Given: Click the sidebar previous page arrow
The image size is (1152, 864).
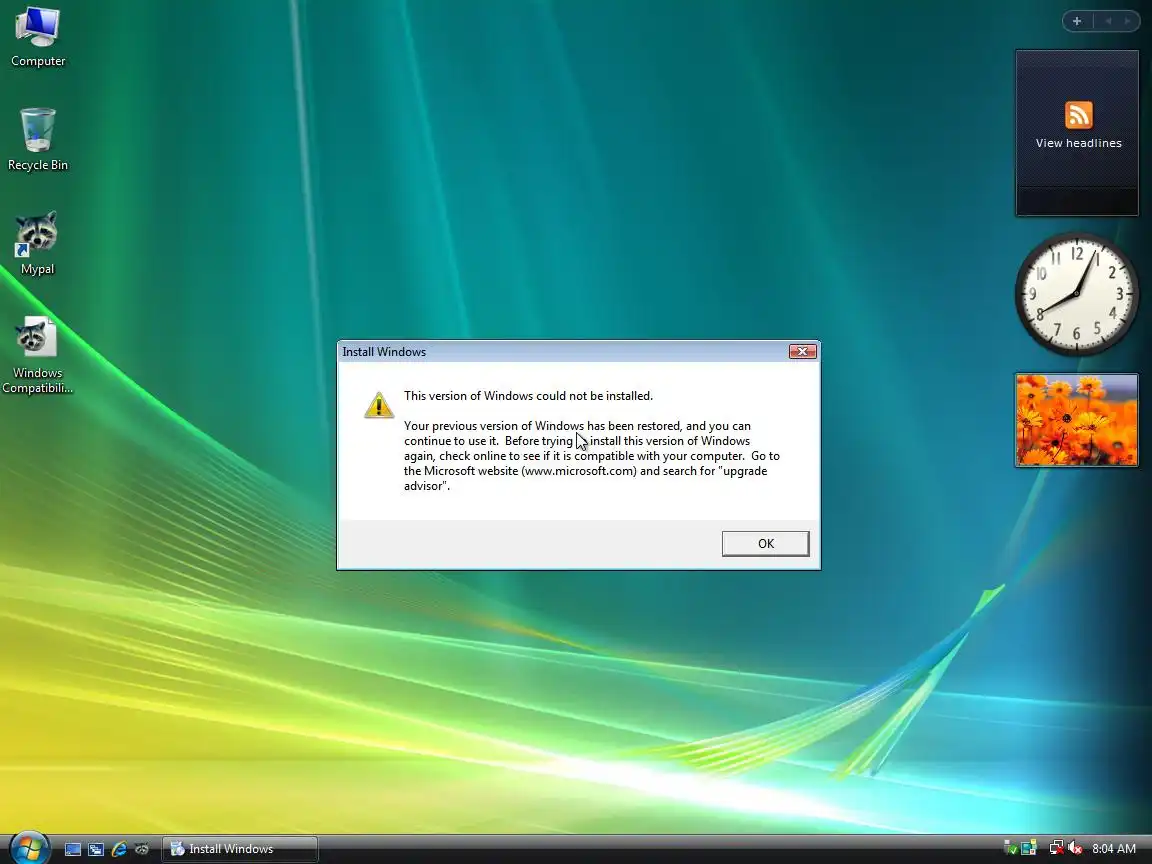Looking at the screenshot, I should [x=1108, y=21].
